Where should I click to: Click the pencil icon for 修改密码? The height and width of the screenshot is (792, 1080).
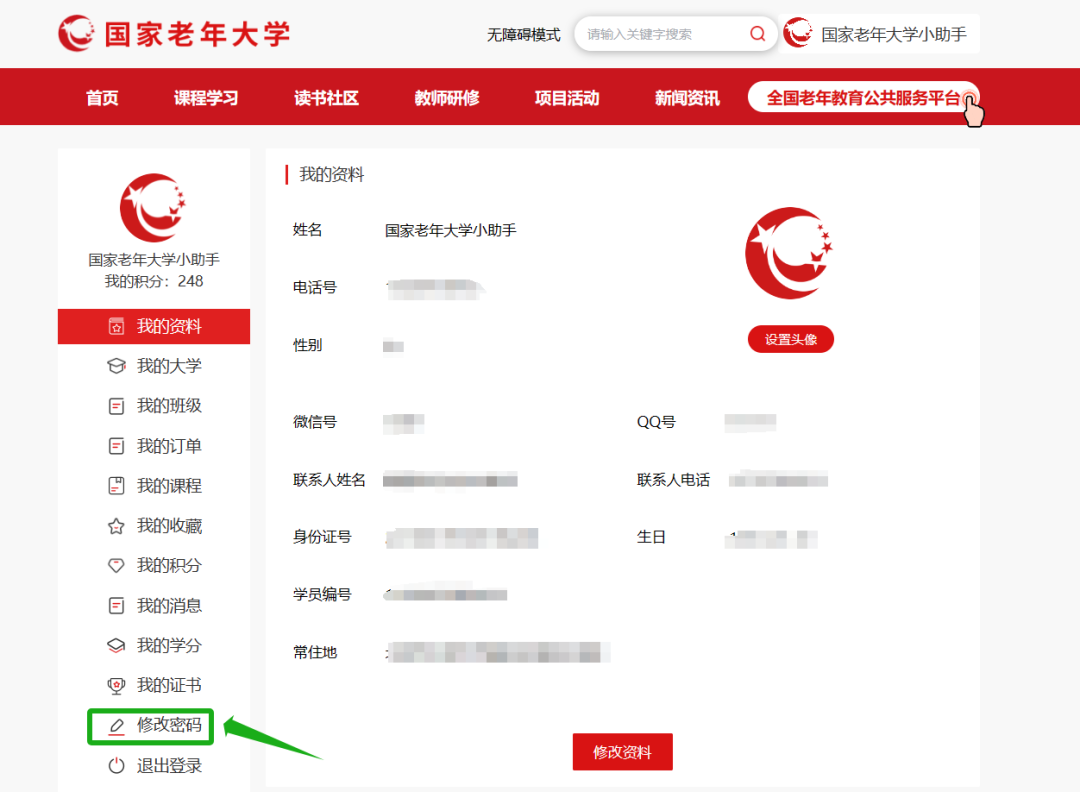pyautogui.click(x=116, y=726)
